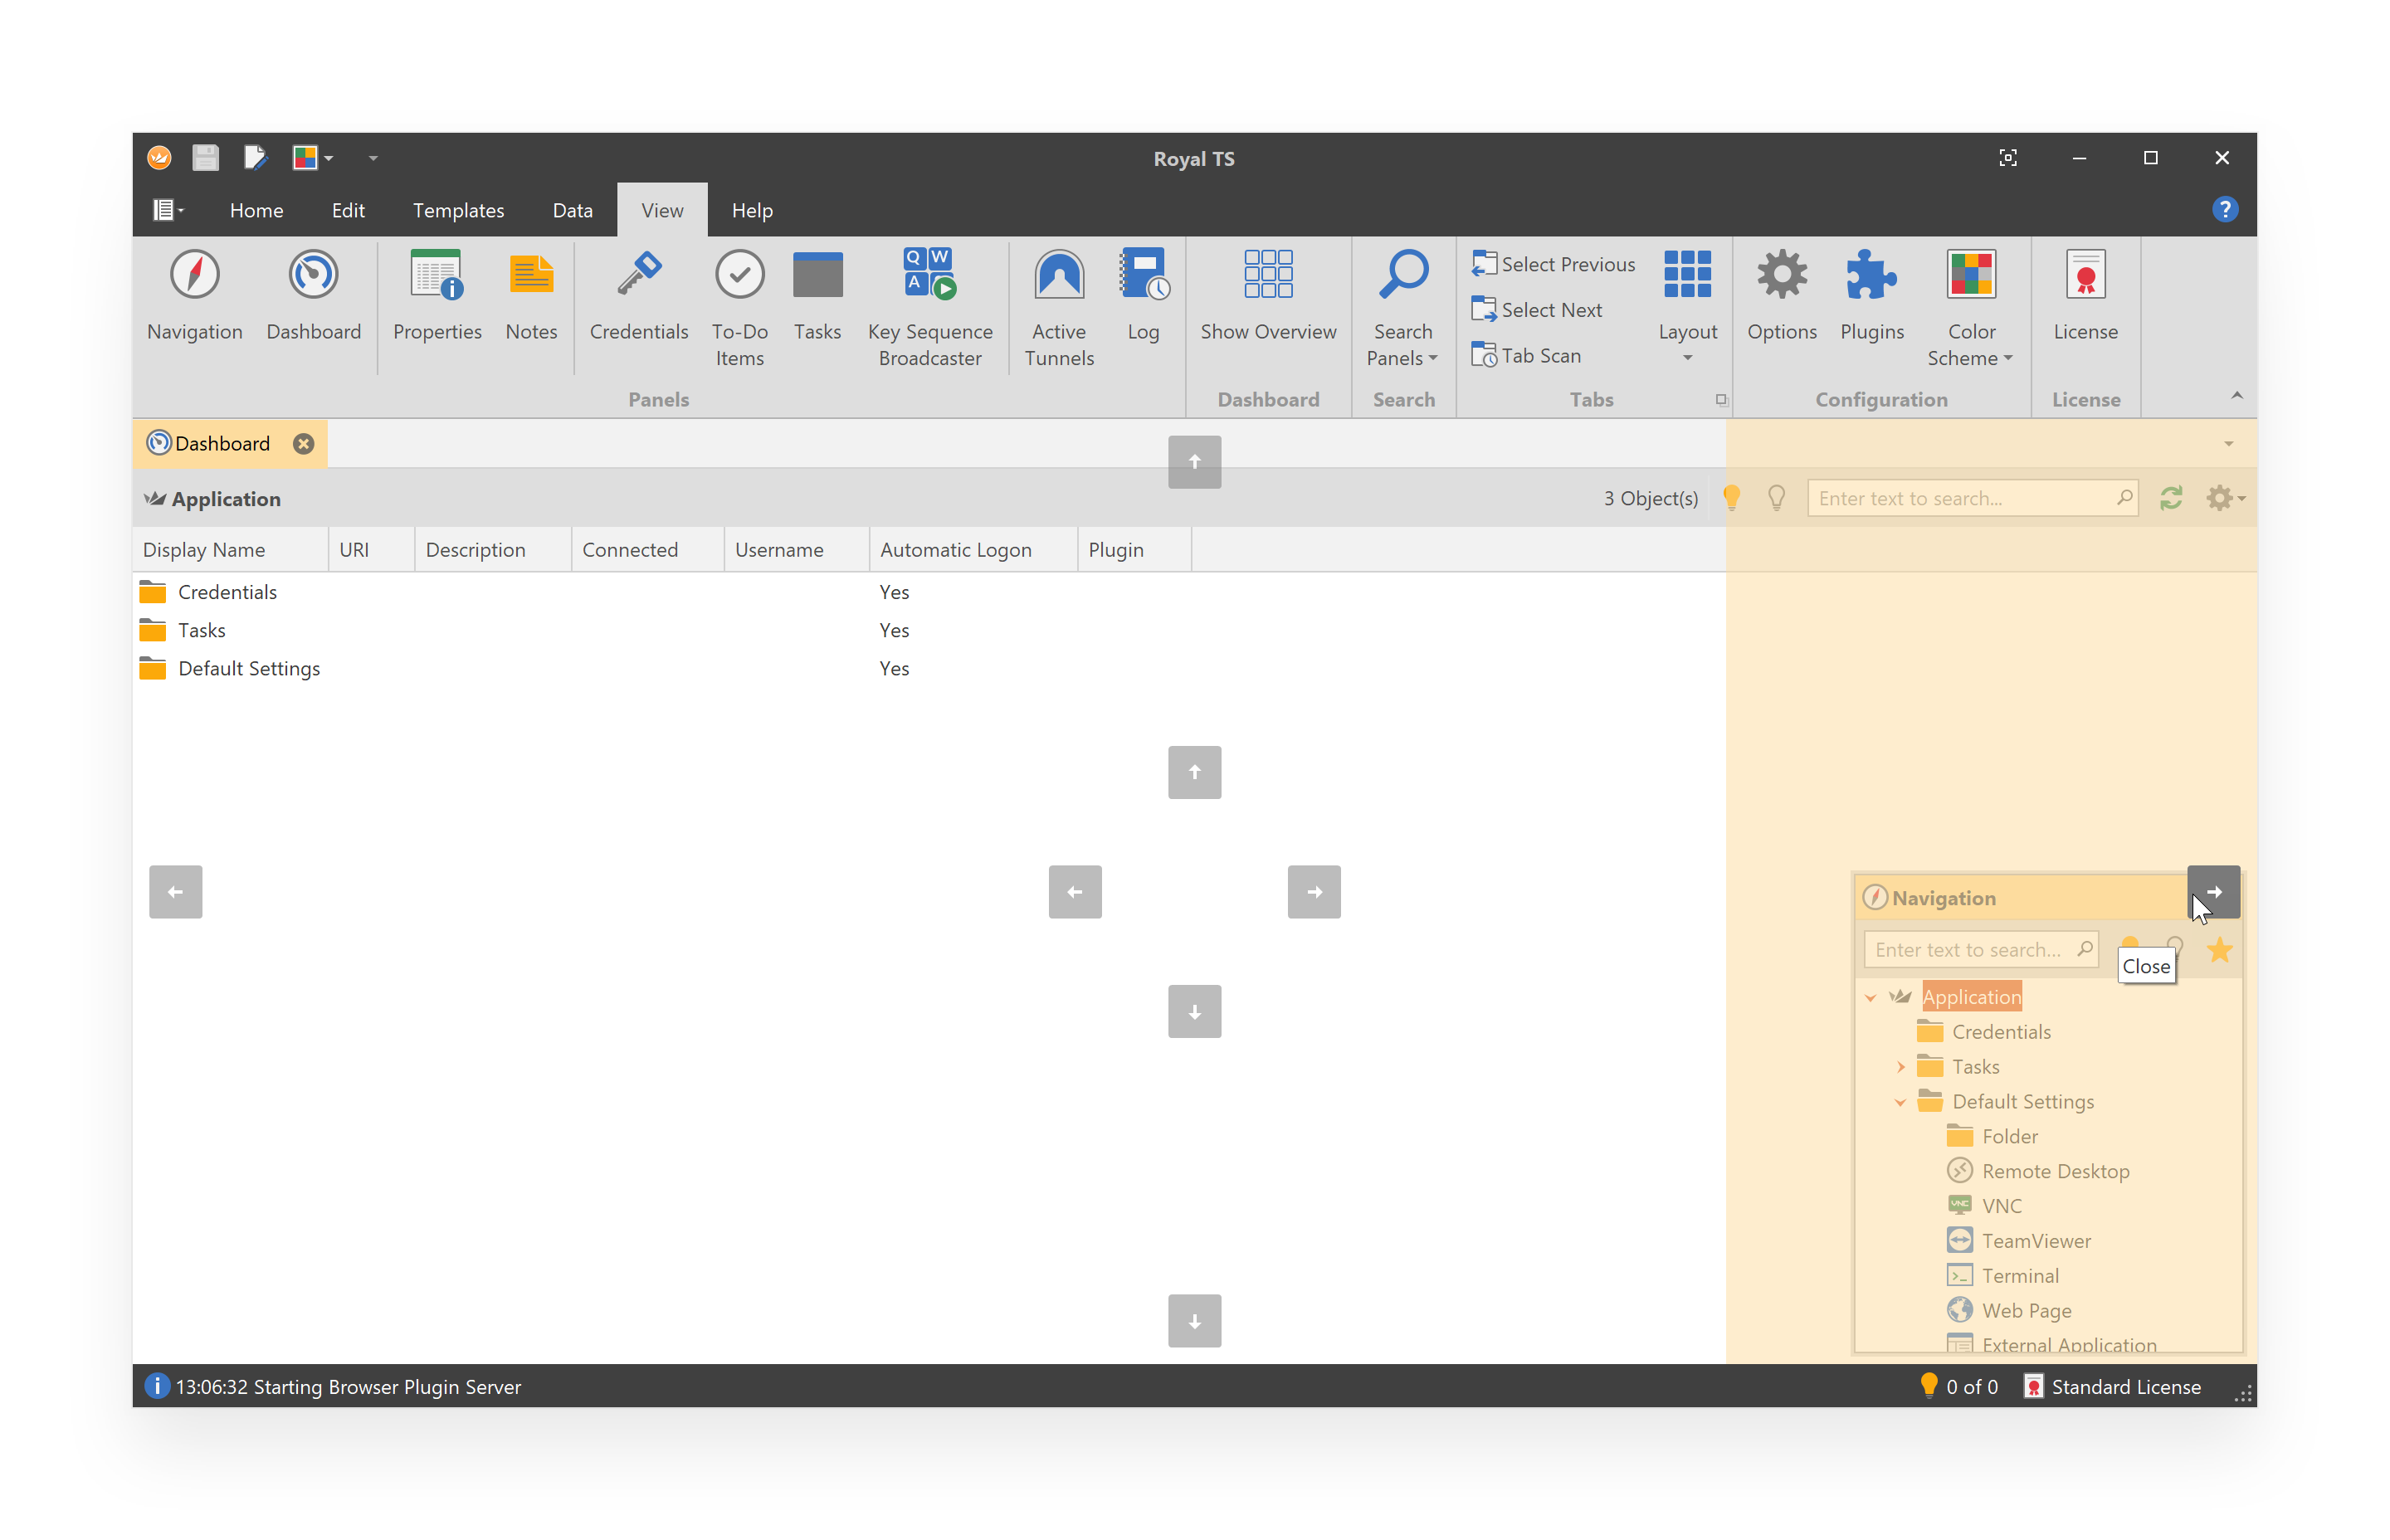
Task: Close the Dashboard tab
Action: click(303, 444)
